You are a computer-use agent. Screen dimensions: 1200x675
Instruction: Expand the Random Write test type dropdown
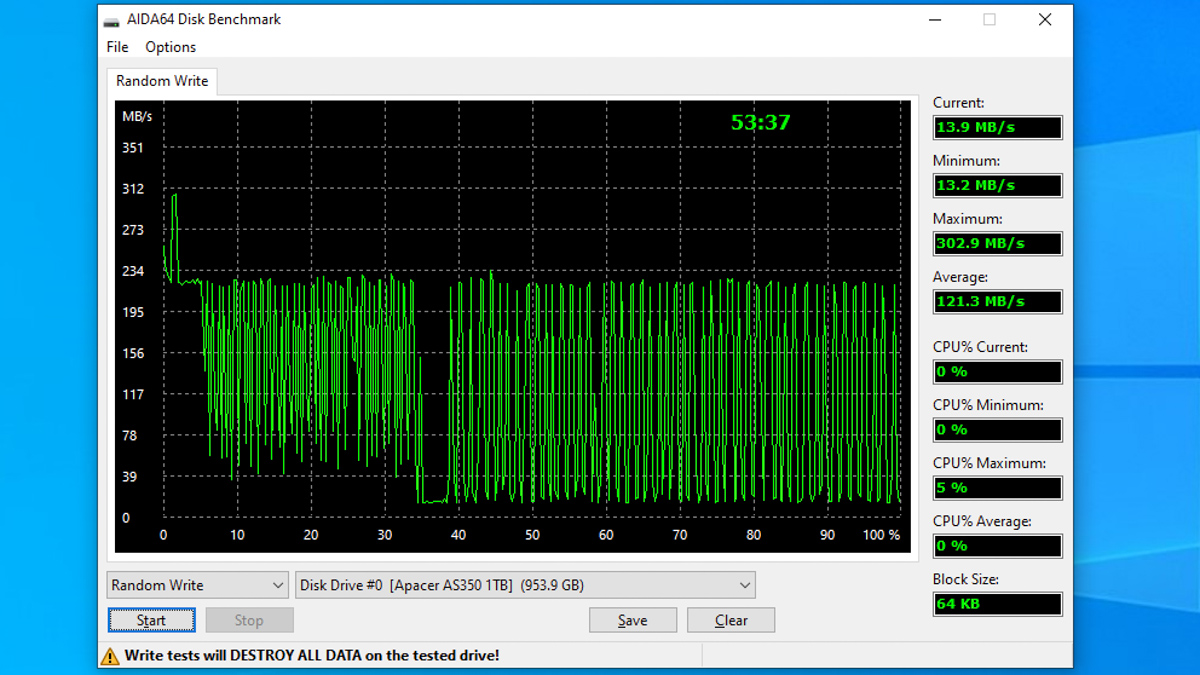tap(197, 585)
